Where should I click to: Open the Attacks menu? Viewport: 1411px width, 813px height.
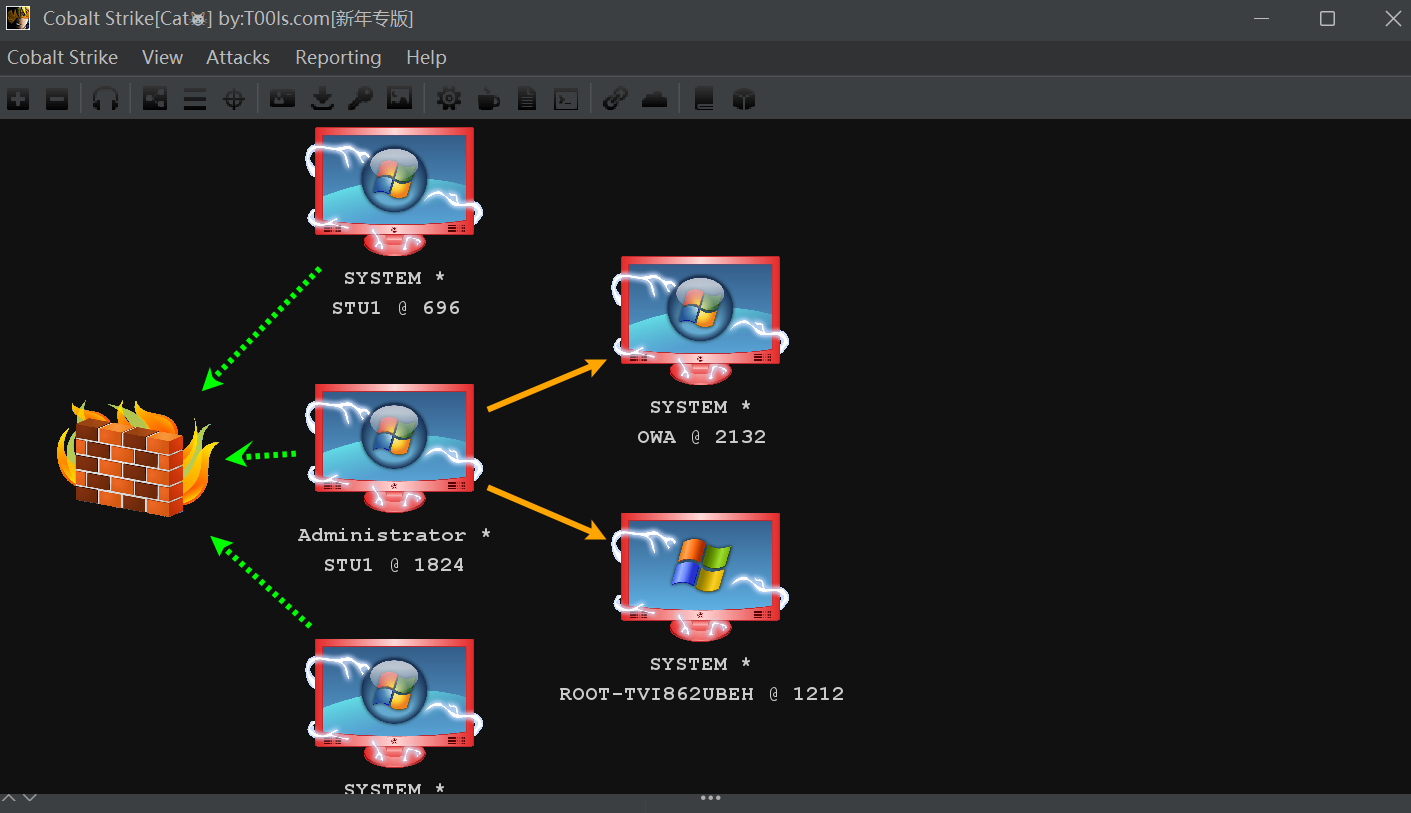[238, 57]
